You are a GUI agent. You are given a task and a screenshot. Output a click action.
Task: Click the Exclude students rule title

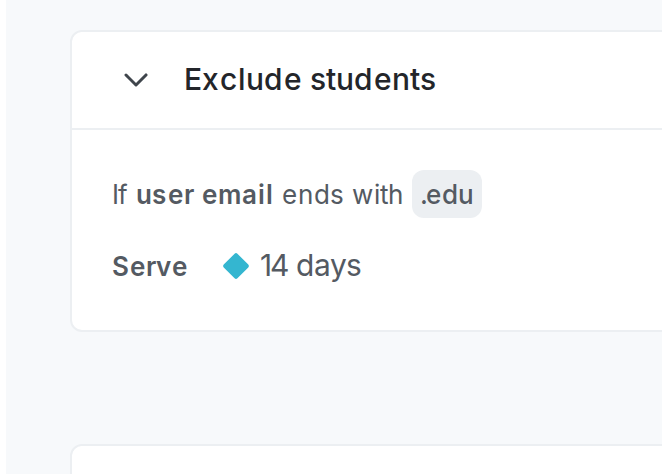(310, 80)
